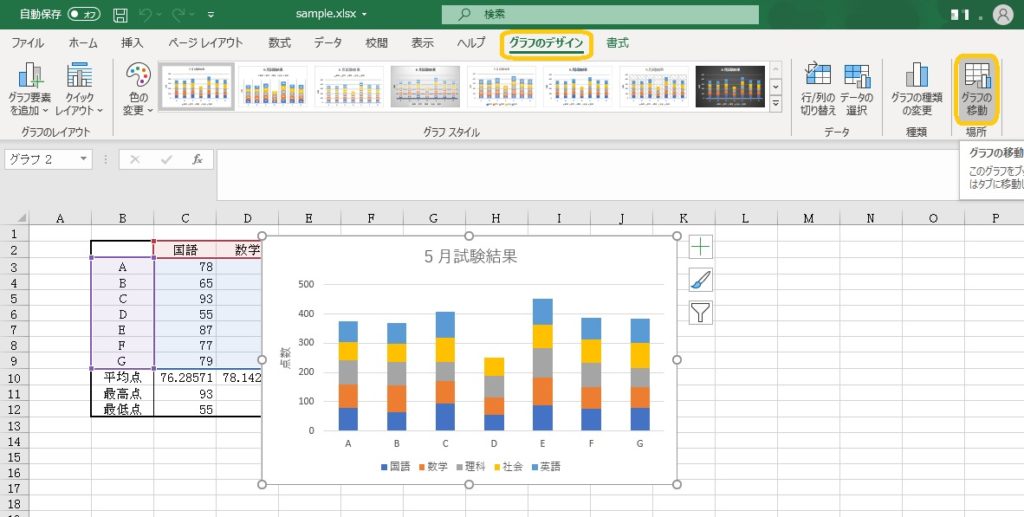Toggle the AutoSave (自動保存) switch
The width and height of the screenshot is (1024, 517).
click(x=84, y=15)
